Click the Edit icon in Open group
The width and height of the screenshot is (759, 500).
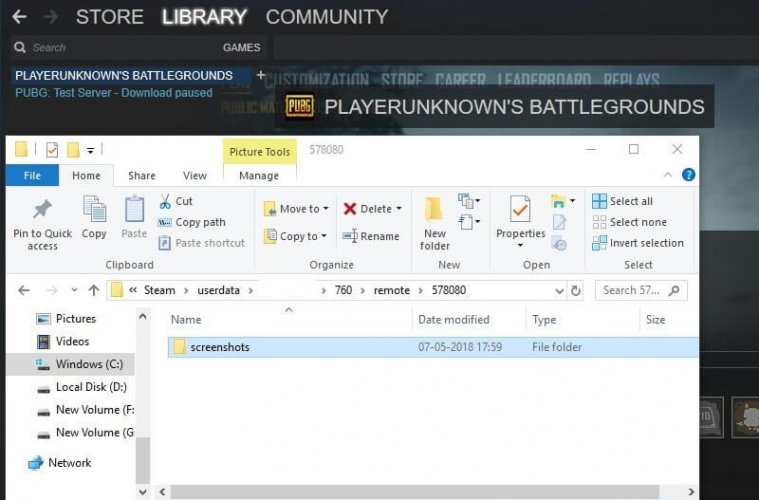[x=559, y=222]
